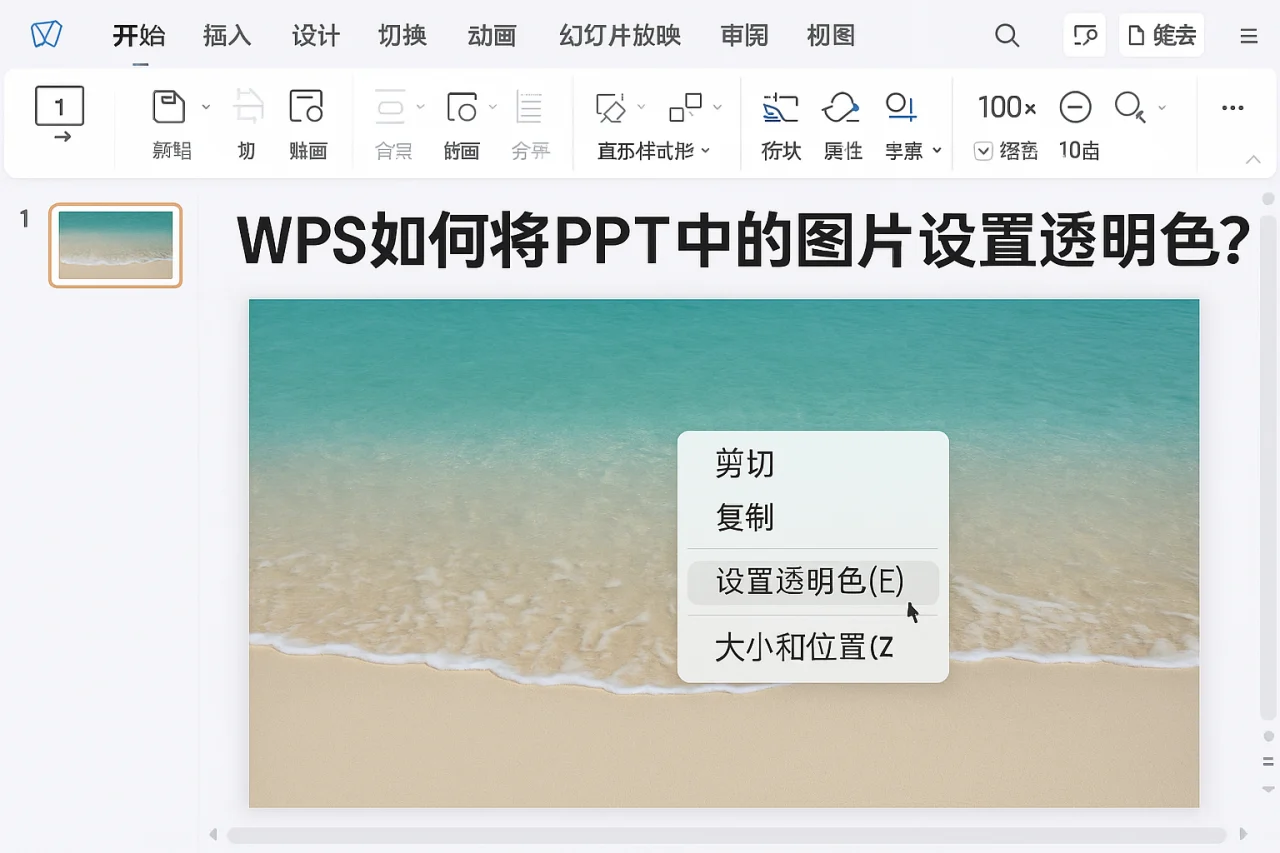Click the WPS logo icon top left
Image resolution: width=1280 pixels, height=853 pixels.
(x=44, y=34)
